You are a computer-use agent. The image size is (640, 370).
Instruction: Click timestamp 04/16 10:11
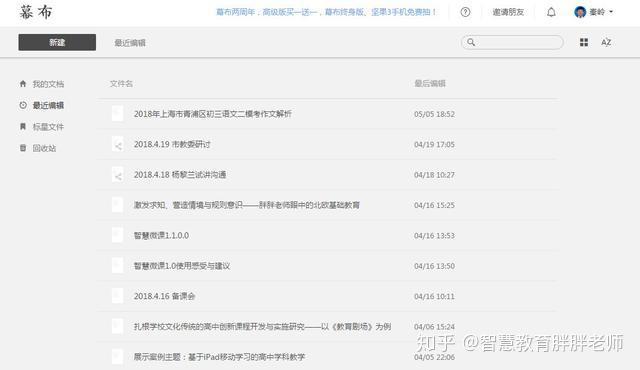click(x=434, y=297)
